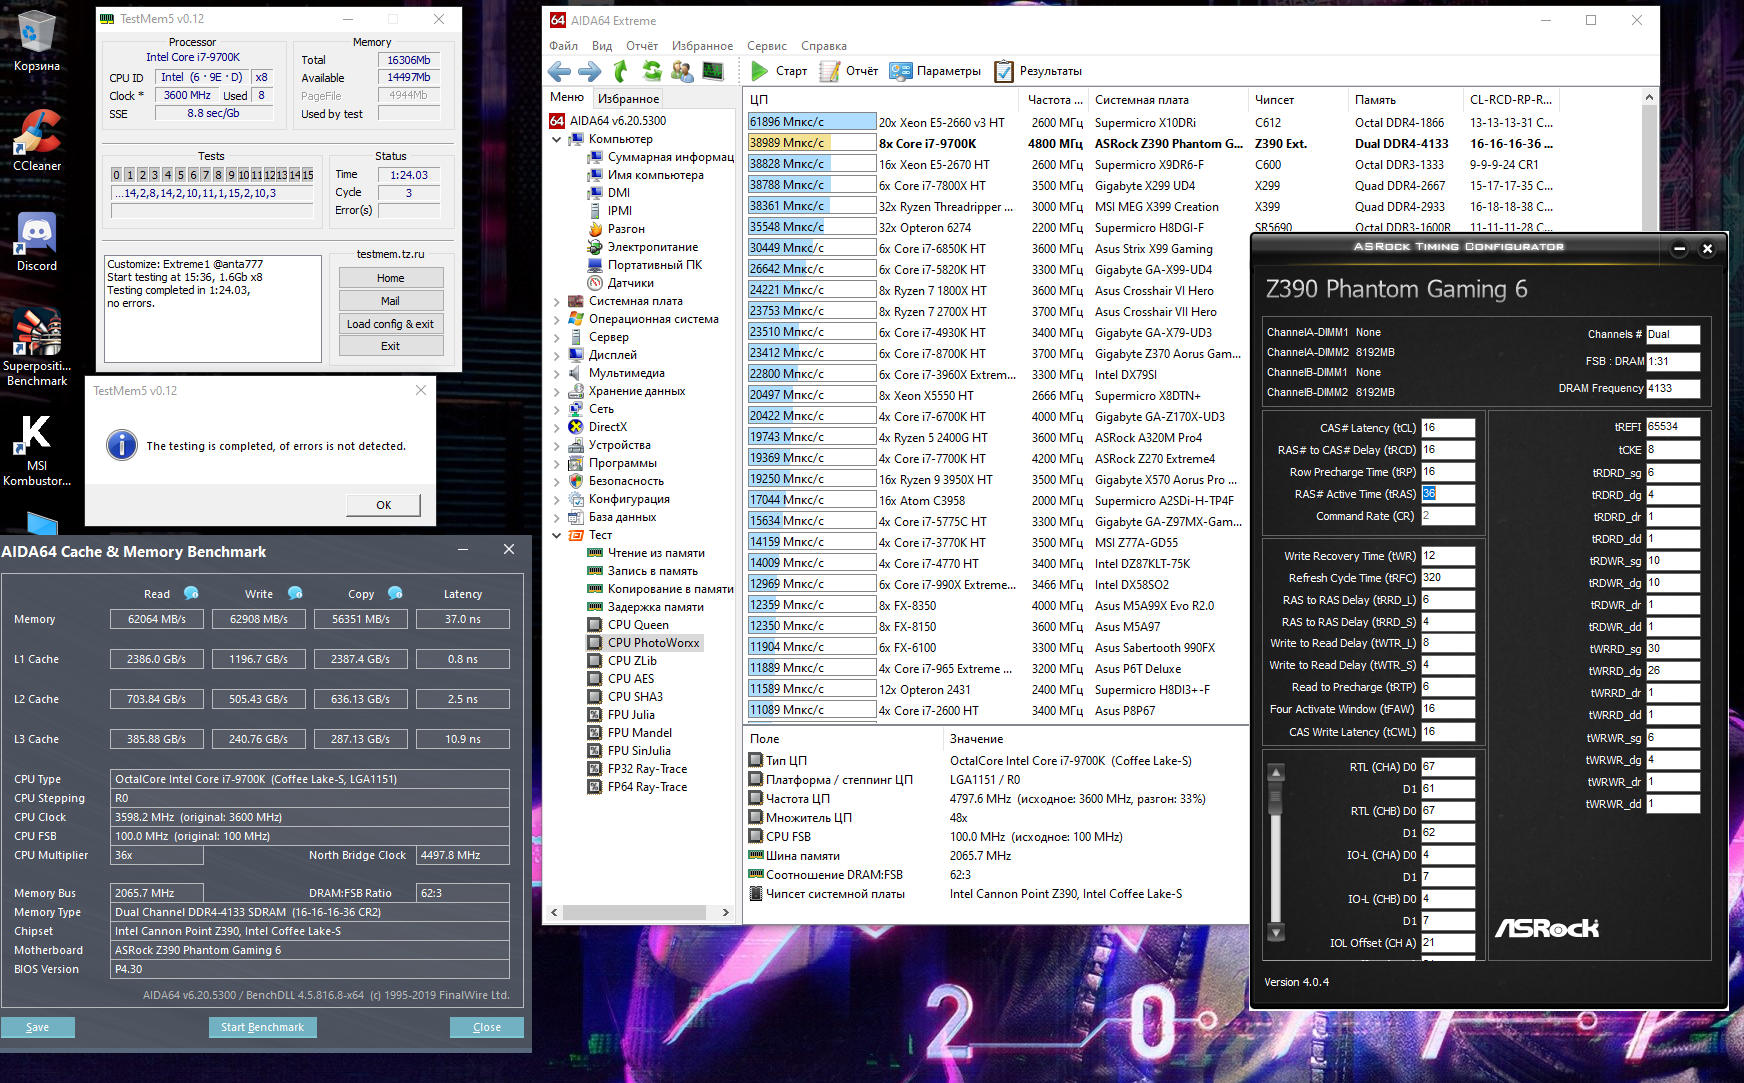Select the MSI Kombustor desktop icon
The image size is (1744, 1083).
[x=37, y=449]
